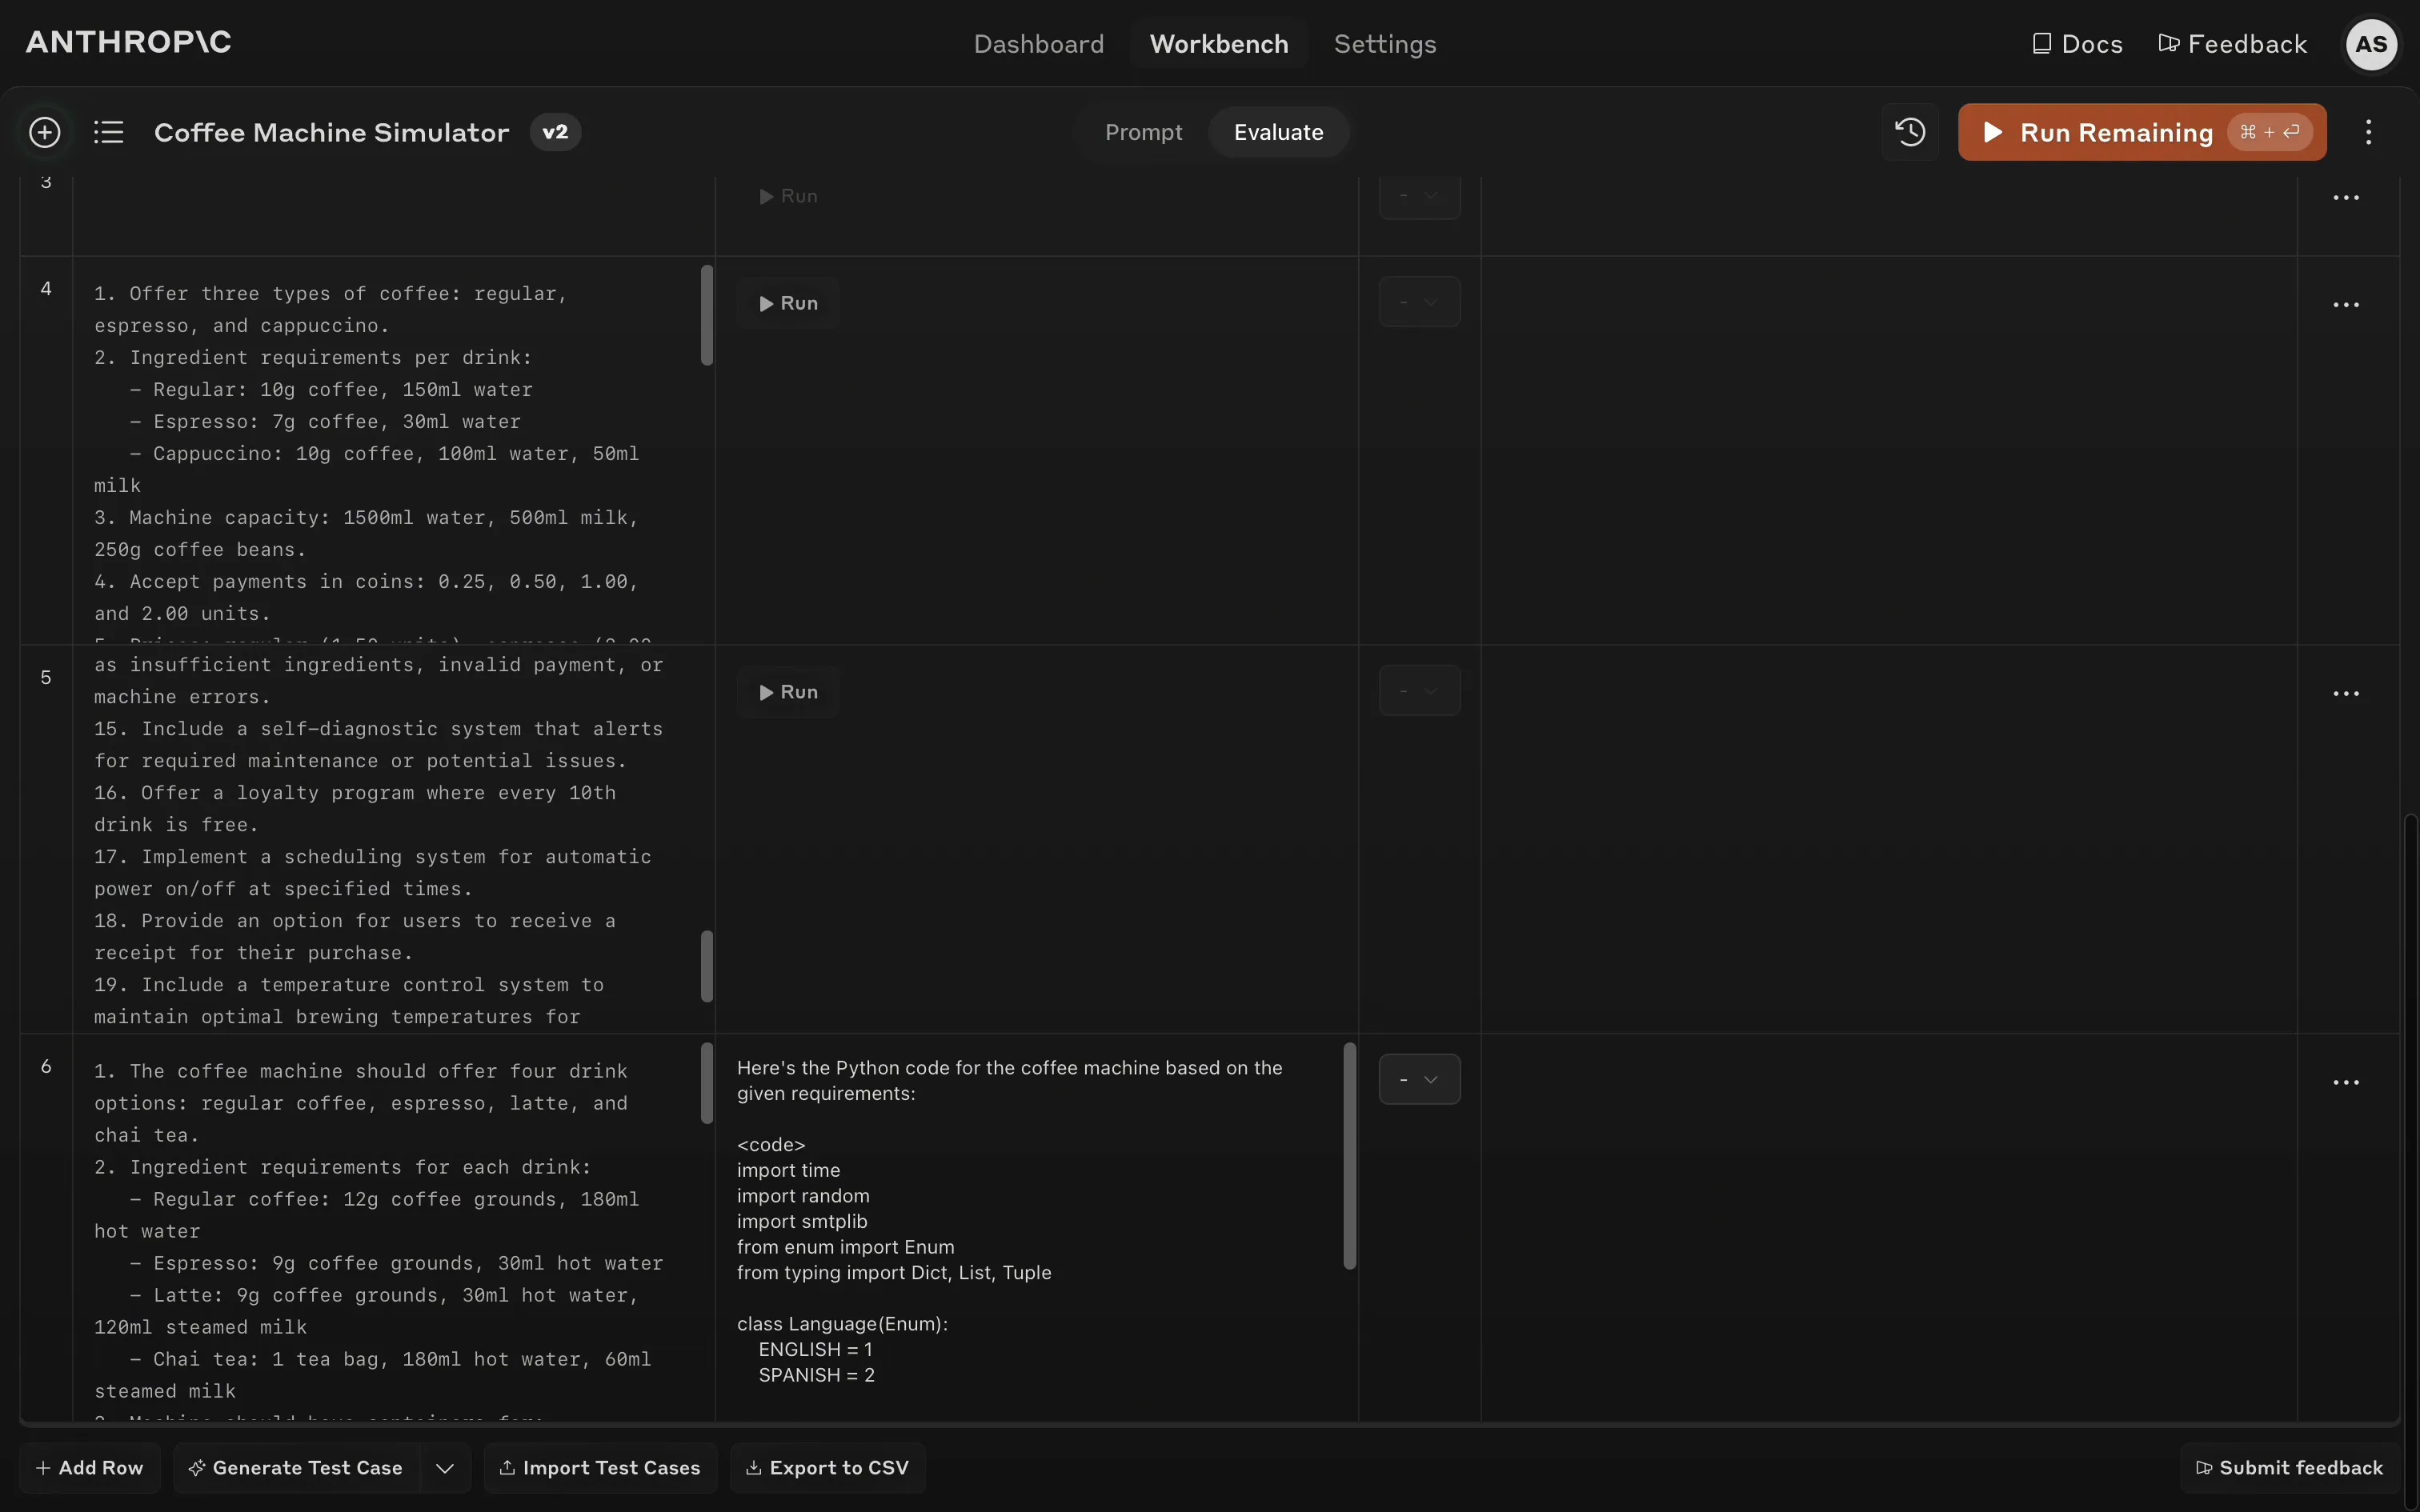Open row 5 three-dot actions menu

(2345, 693)
